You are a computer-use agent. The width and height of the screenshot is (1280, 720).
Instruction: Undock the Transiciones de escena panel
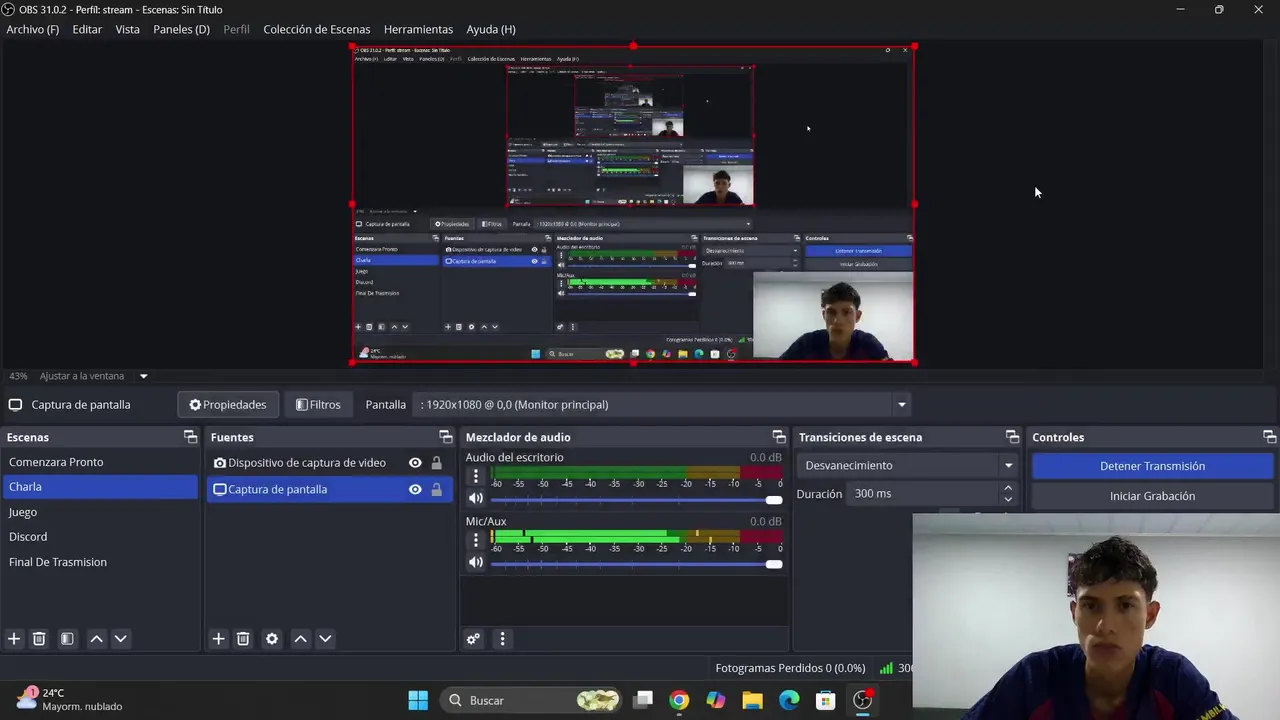click(1012, 437)
